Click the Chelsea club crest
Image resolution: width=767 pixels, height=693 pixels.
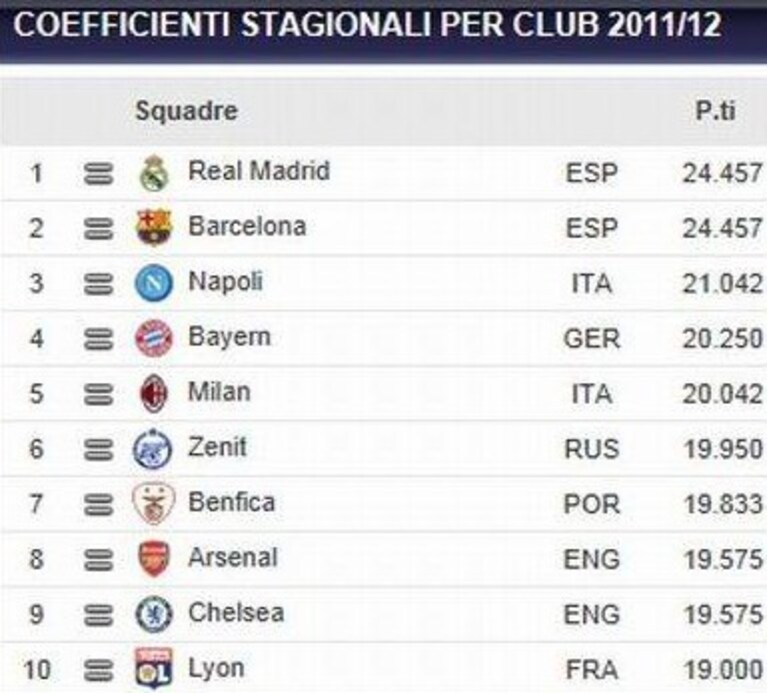click(x=154, y=614)
